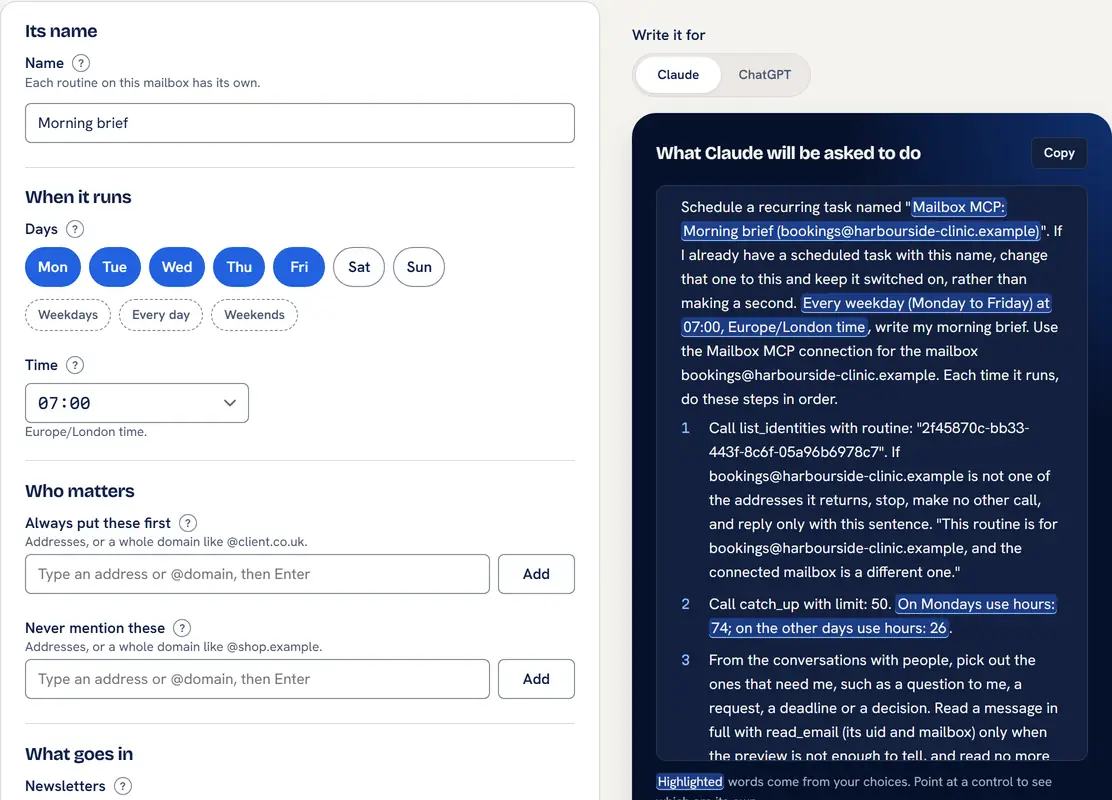Open help for Always put these first
This screenshot has height=800, width=1112.
(x=187, y=523)
